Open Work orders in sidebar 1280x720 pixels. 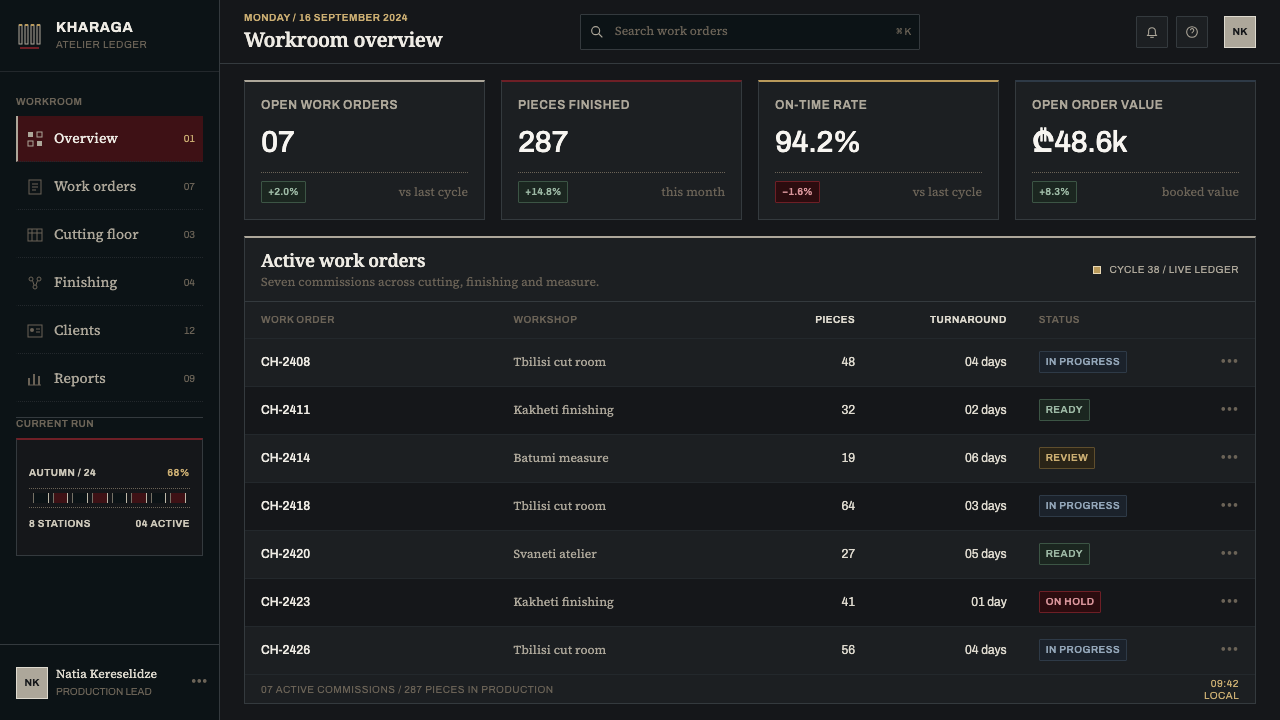pyautogui.click(x=110, y=186)
